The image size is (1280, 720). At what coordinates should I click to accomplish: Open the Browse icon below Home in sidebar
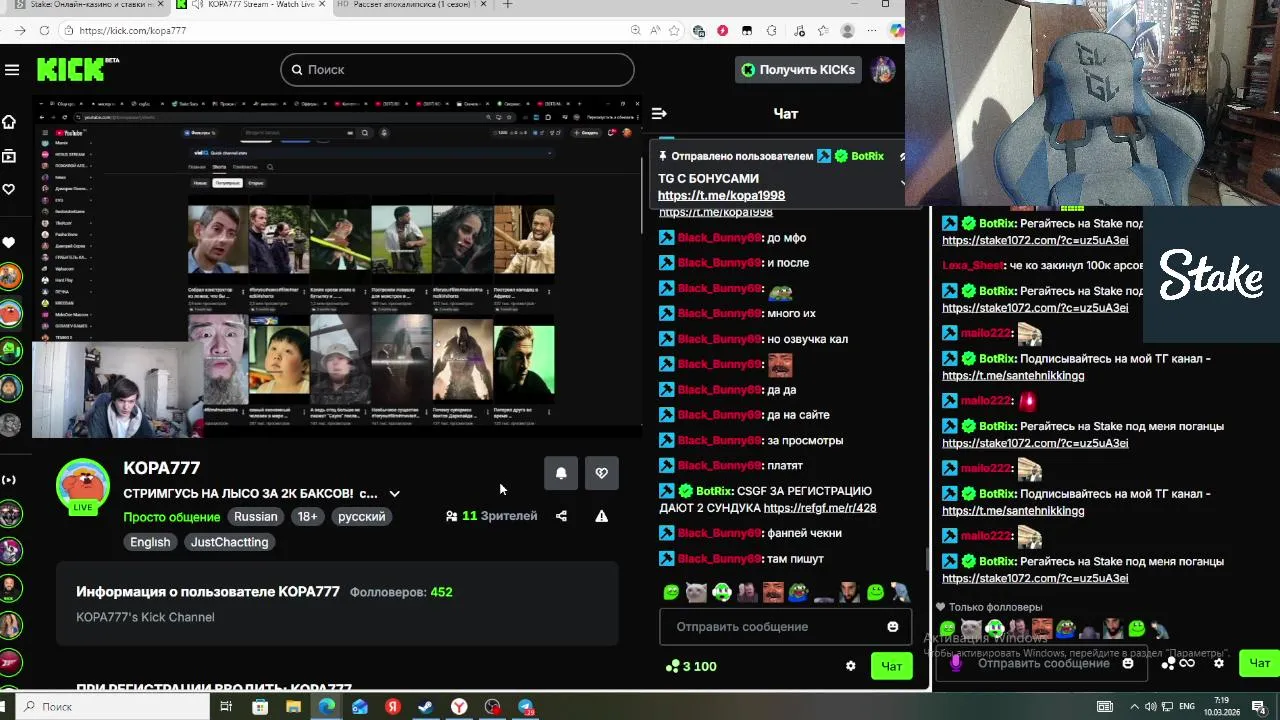pos(9,156)
